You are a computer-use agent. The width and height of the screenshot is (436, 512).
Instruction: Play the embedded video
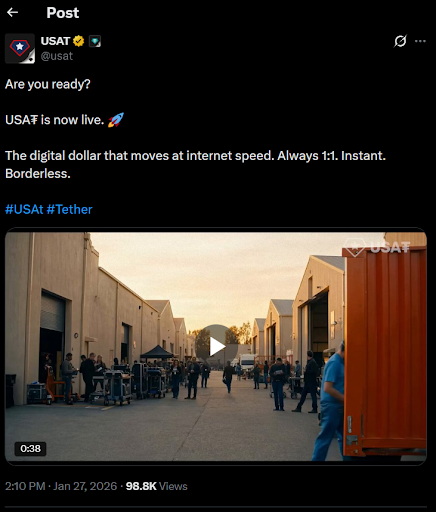217,347
